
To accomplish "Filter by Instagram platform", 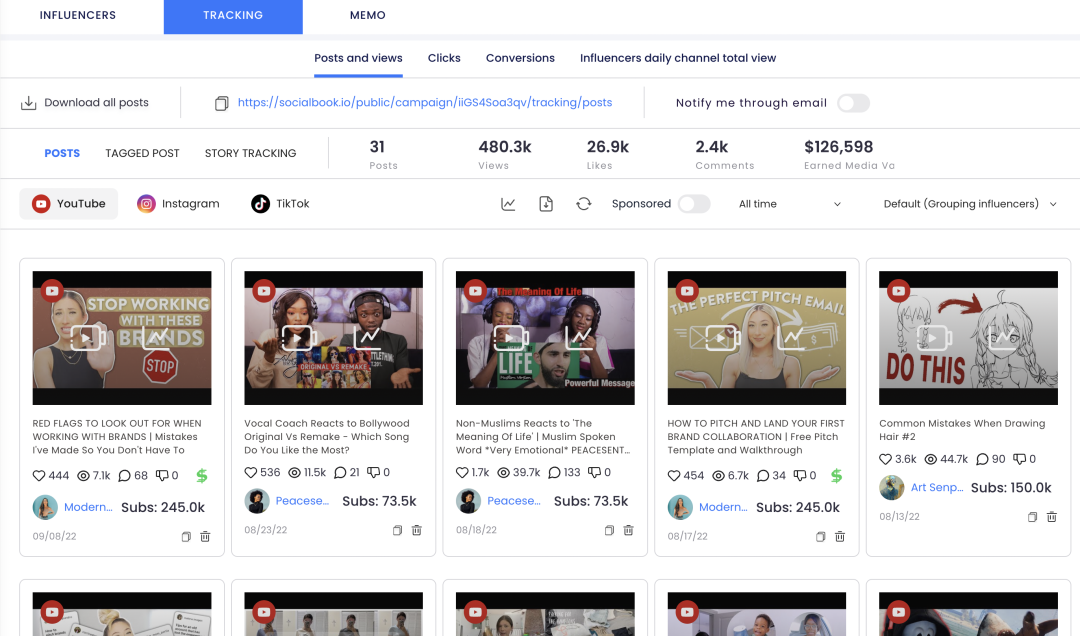I will coord(178,204).
